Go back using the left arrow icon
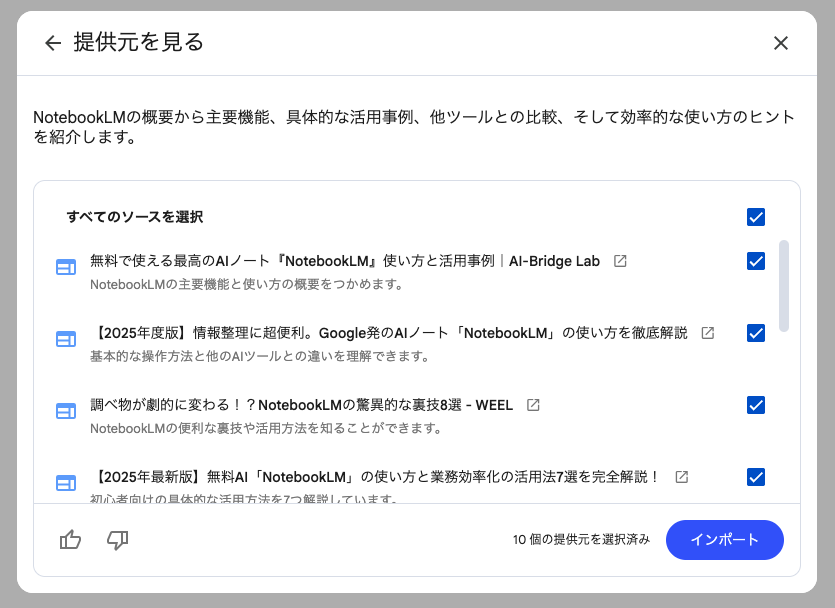 tap(53, 43)
